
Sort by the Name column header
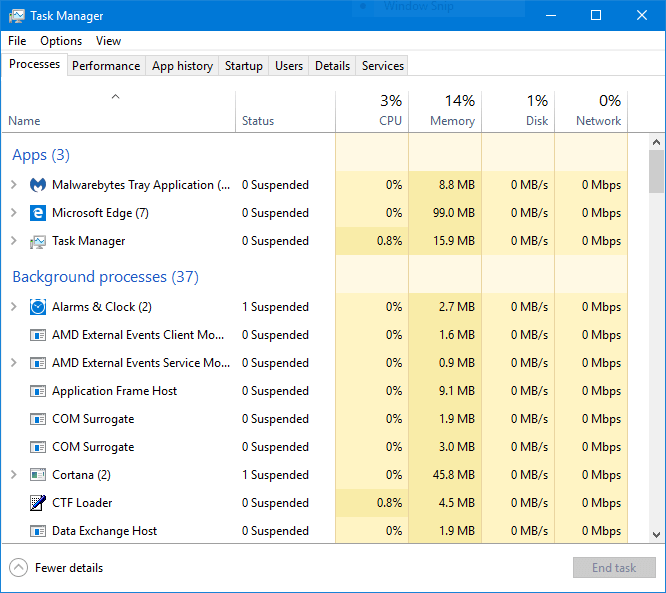point(119,111)
